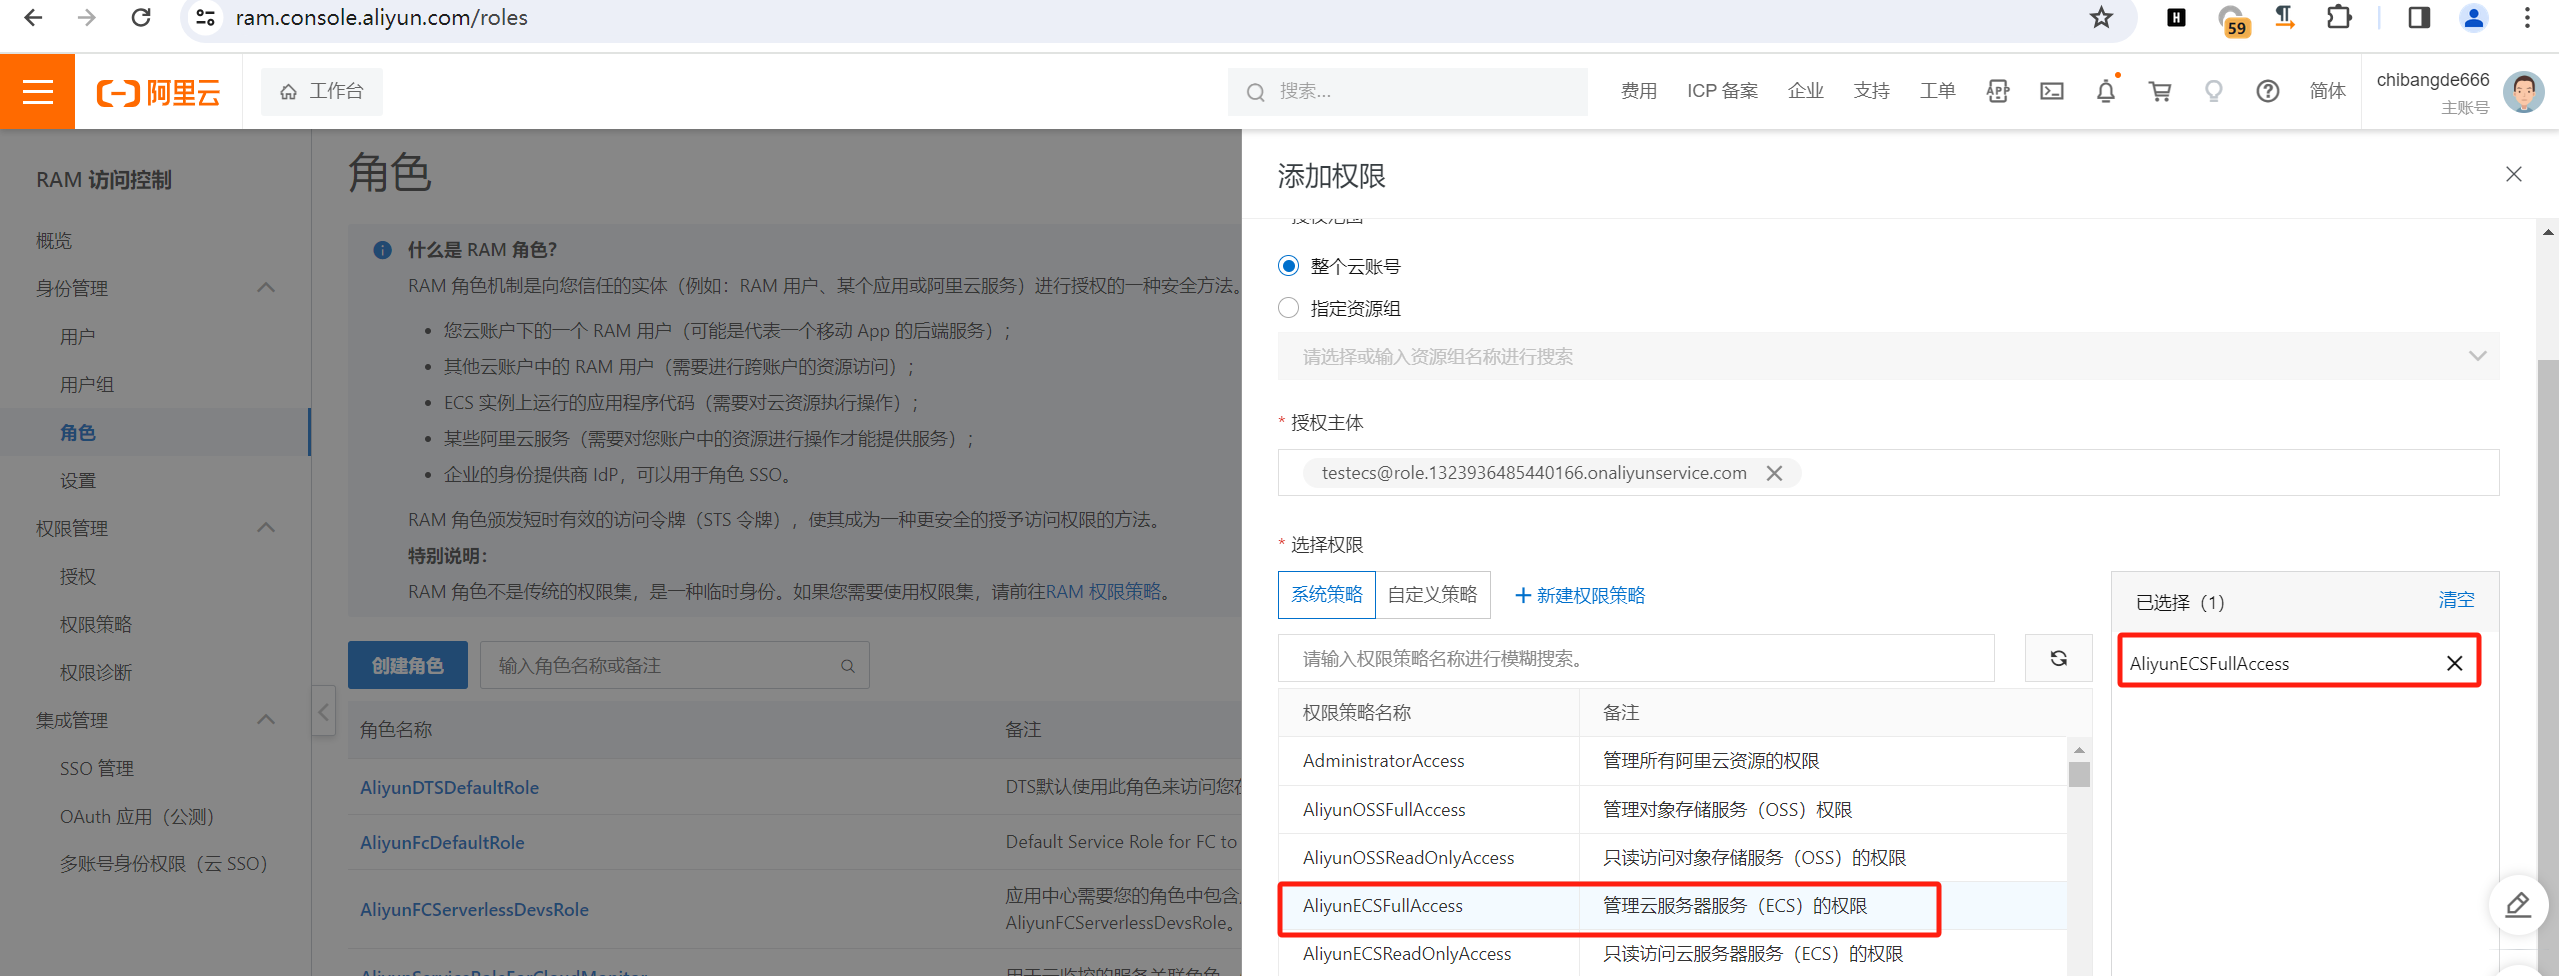The height and width of the screenshot is (976, 2559).
Task: Open 概览 in the RAM sidebar
Action: point(54,241)
